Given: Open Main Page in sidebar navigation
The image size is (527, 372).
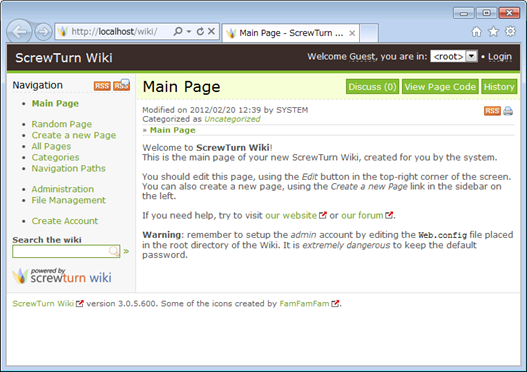Looking at the screenshot, I should click(55, 103).
